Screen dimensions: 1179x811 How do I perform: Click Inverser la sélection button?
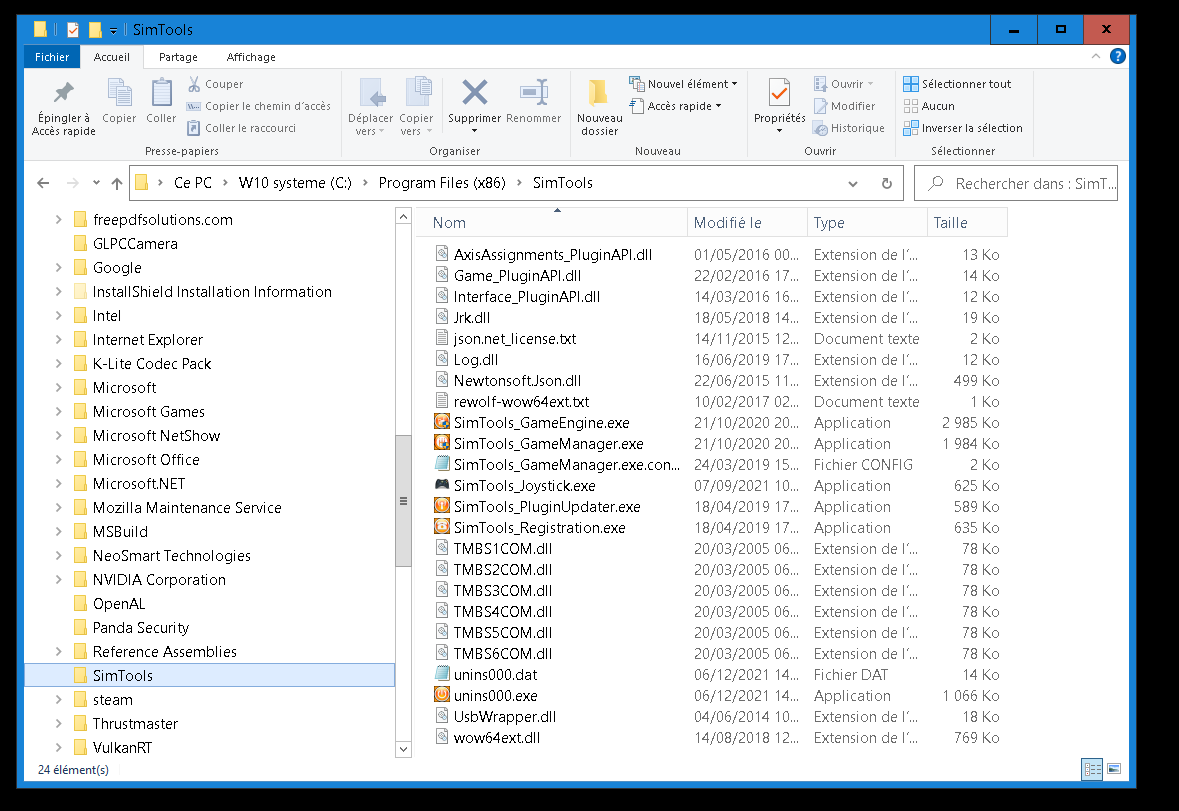coord(962,128)
